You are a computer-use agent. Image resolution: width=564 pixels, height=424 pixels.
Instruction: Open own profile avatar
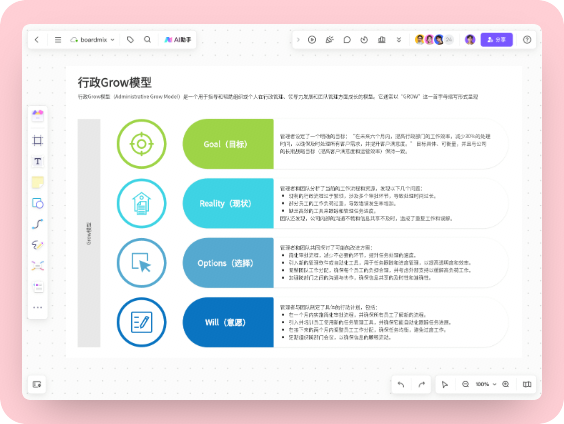point(470,40)
